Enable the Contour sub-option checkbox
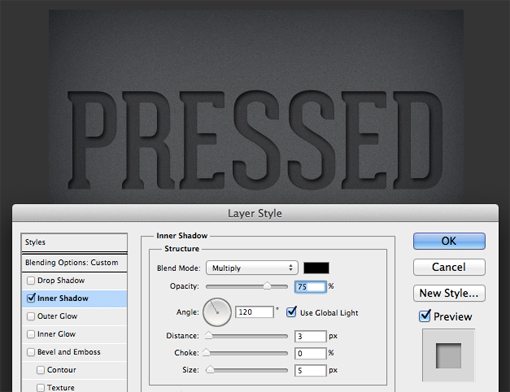 41,370
